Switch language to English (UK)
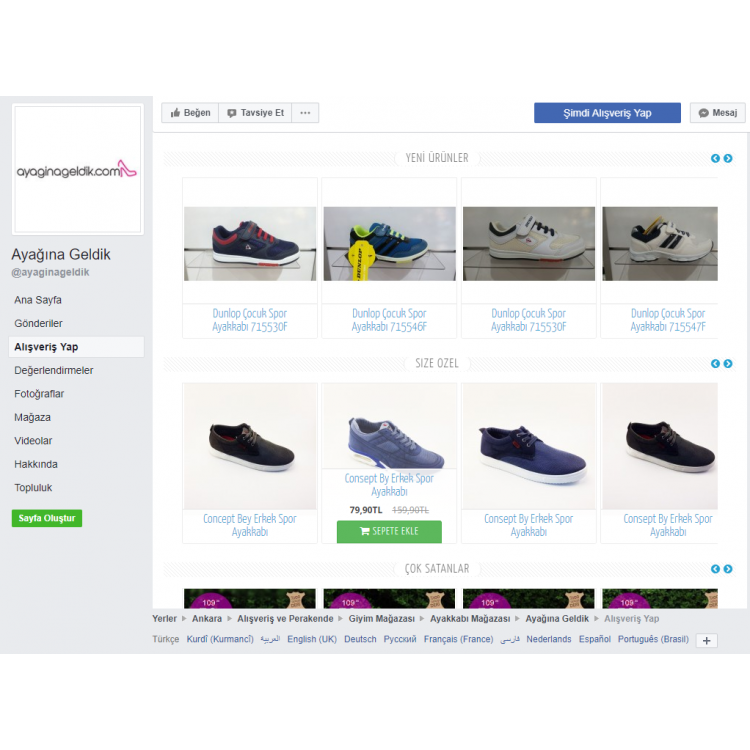750x750 pixels. pos(312,639)
